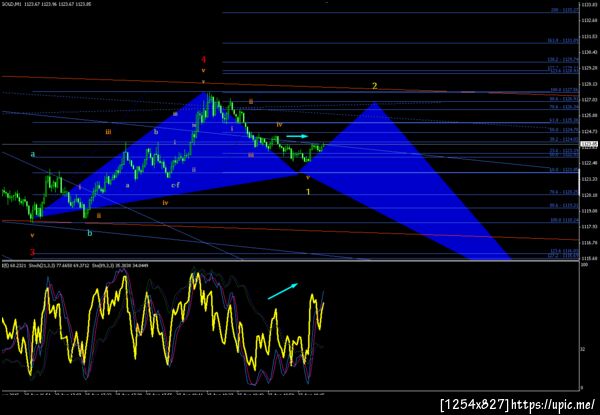The height and width of the screenshot is (415, 600).
Task: Select the 61.8 Fibonacci level label
Action: (564, 120)
